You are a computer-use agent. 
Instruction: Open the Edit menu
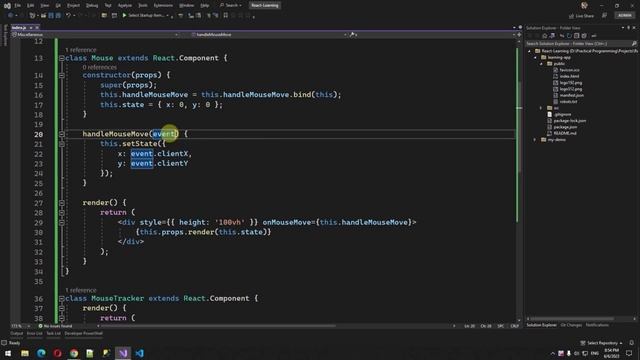click(31, 6)
